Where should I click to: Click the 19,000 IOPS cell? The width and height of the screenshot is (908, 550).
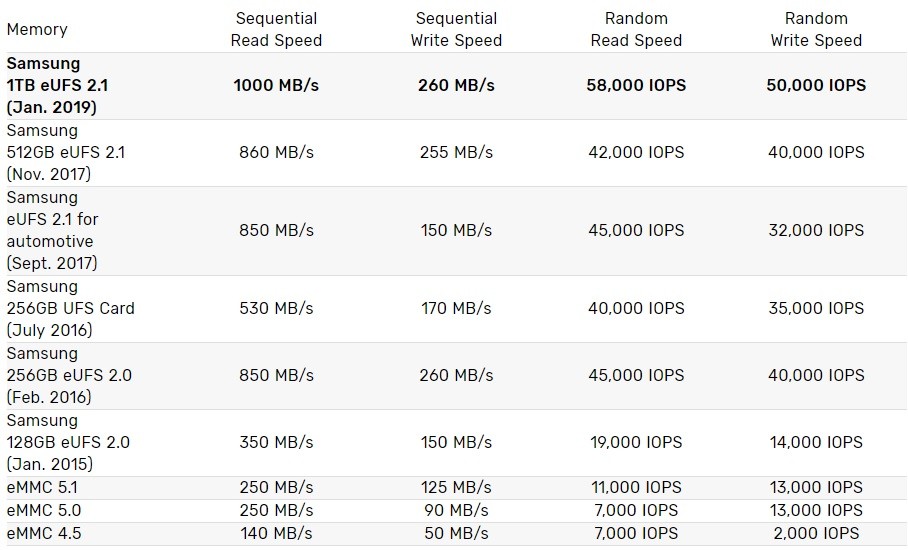coord(636,442)
